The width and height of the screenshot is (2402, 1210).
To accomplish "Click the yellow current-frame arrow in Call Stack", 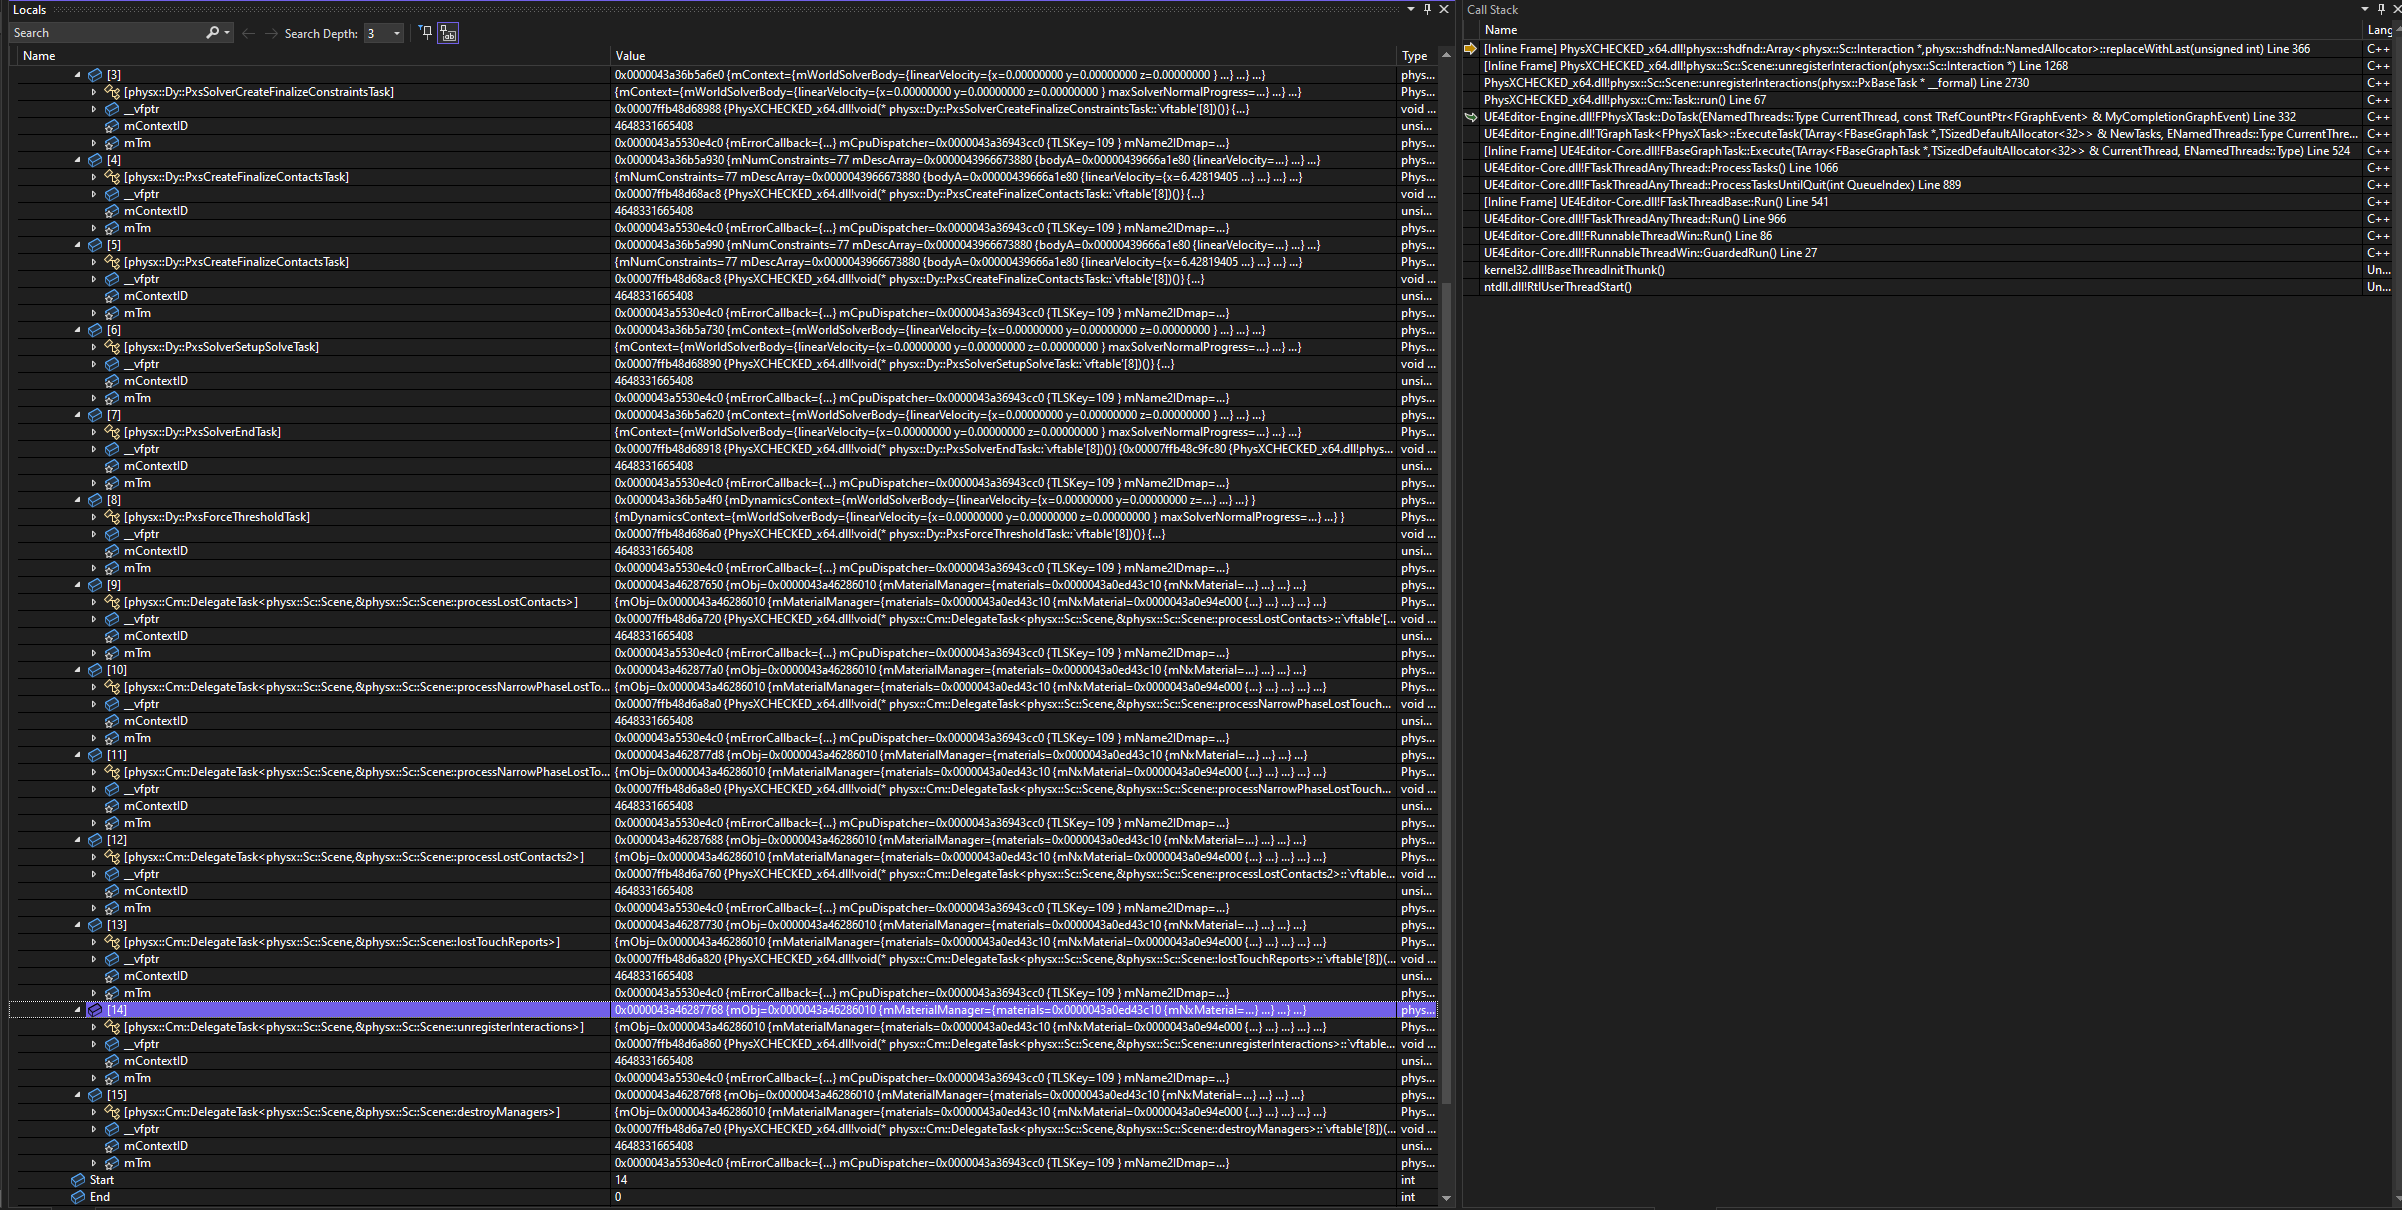I will tap(1470, 48).
